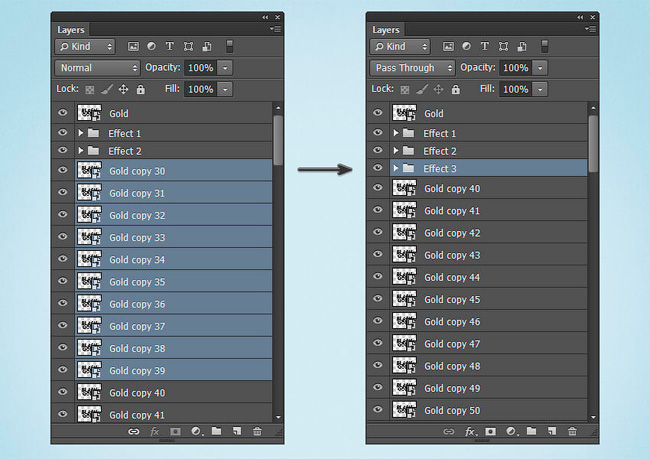Link layers in left panel

point(133,432)
